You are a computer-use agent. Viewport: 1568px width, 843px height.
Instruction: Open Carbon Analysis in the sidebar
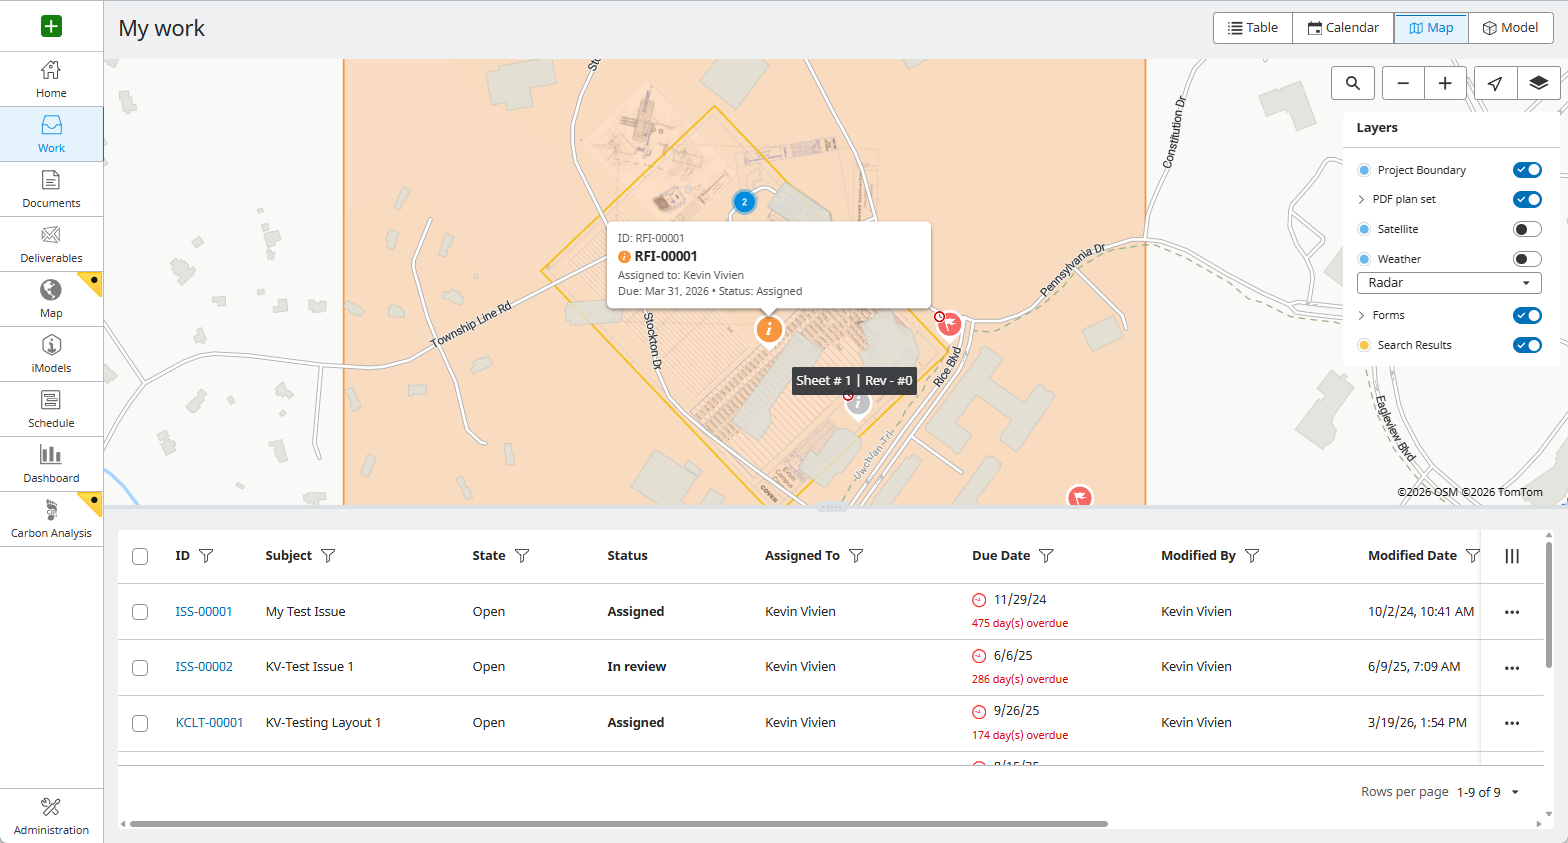pos(51,519)
